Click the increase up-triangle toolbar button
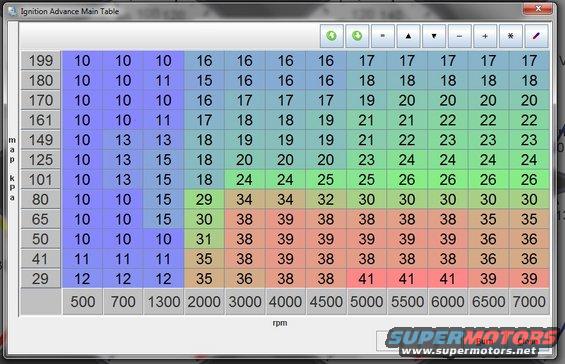The width and height of the screenshot is (565, 364). [x=408, y=36]
